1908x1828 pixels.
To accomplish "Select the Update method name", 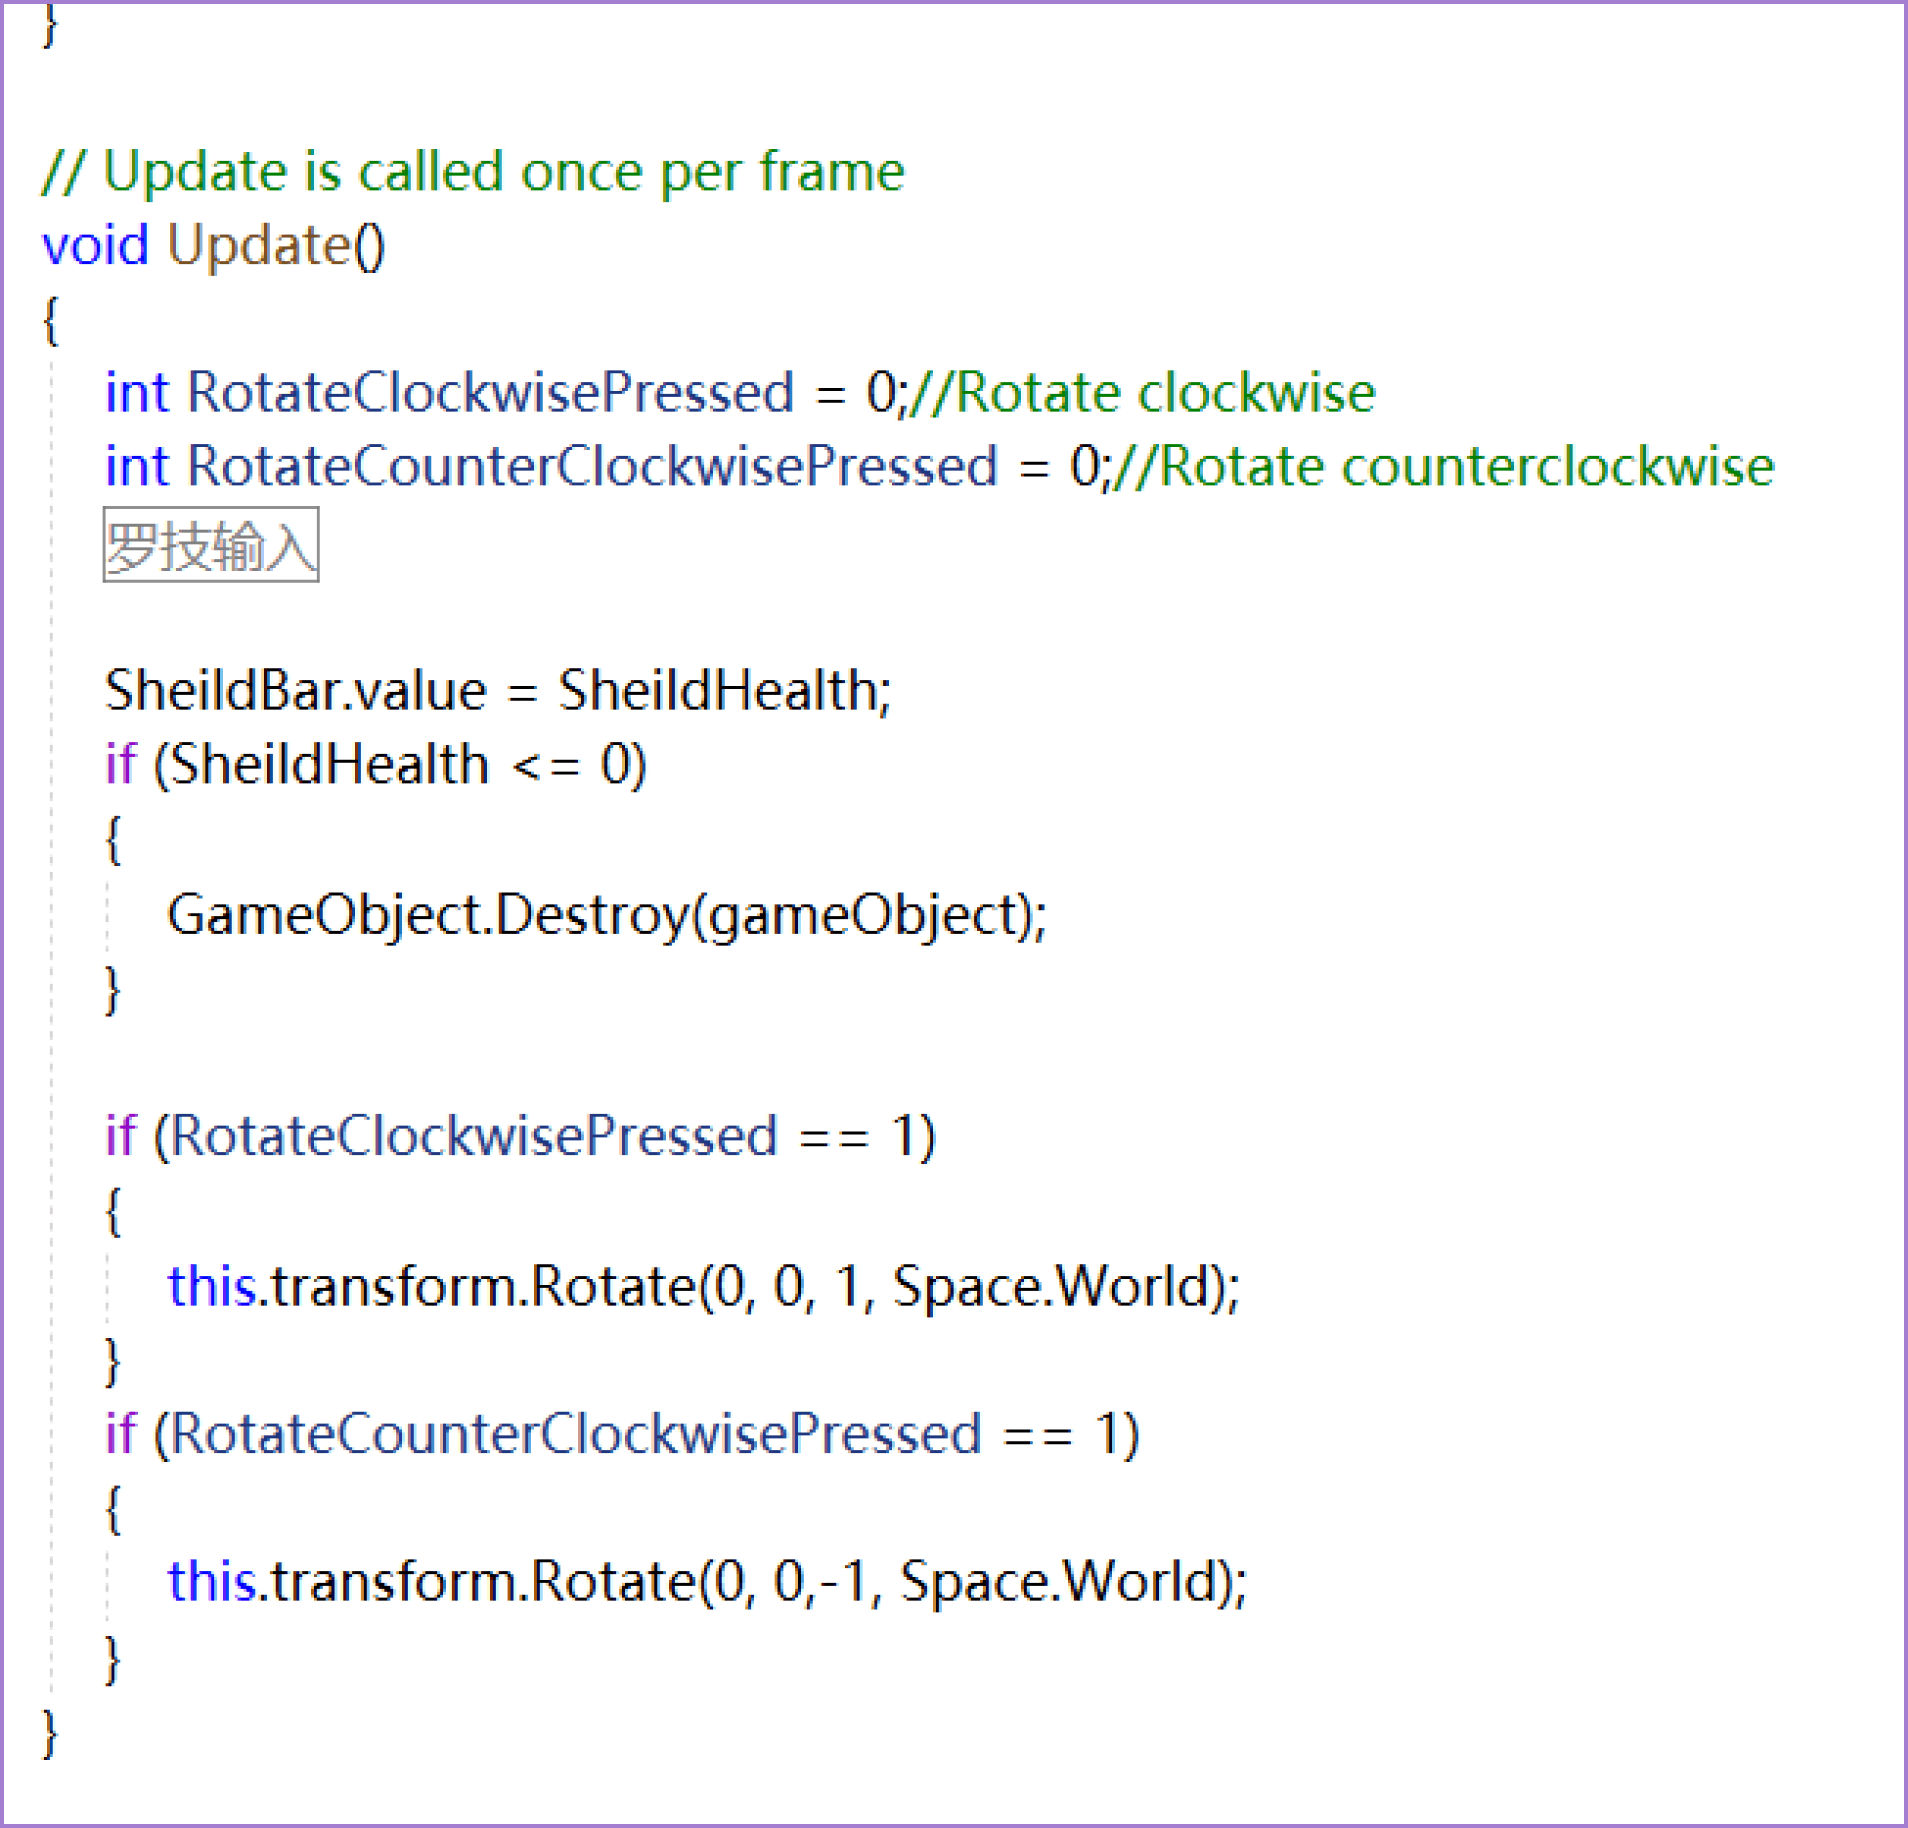I will click(258, 245).
